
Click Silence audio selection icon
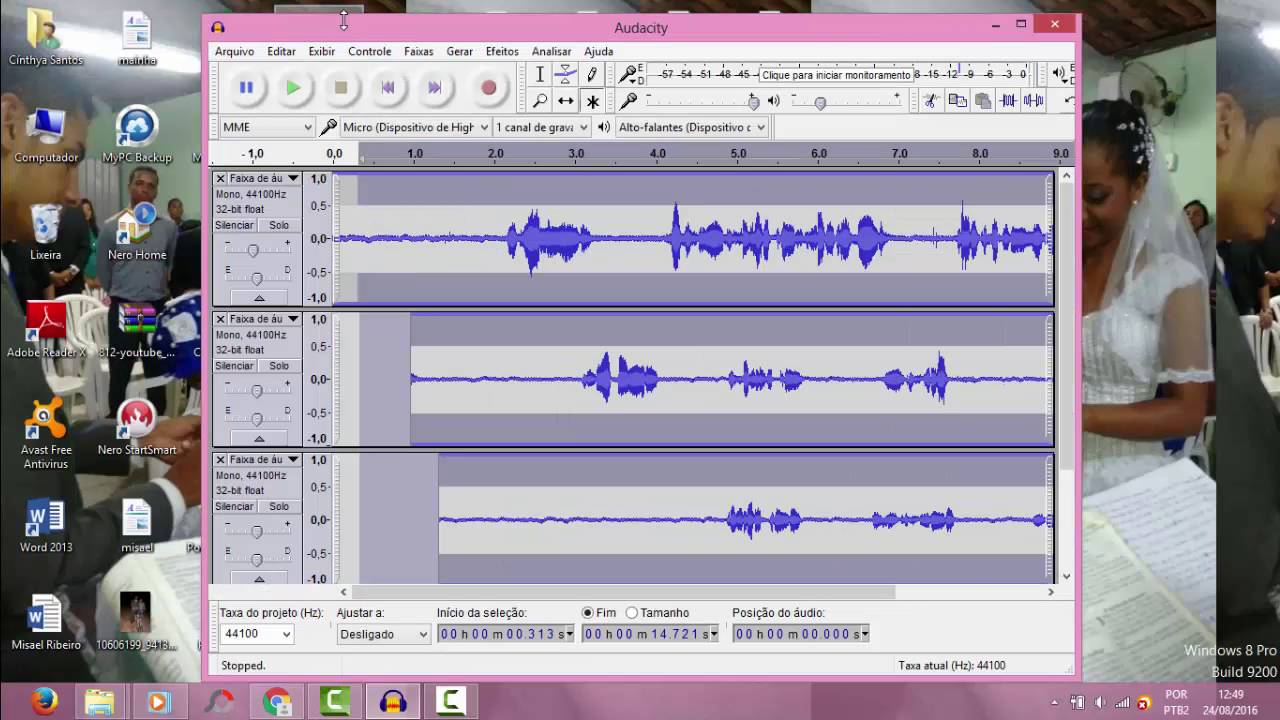tap(1033, 101)
